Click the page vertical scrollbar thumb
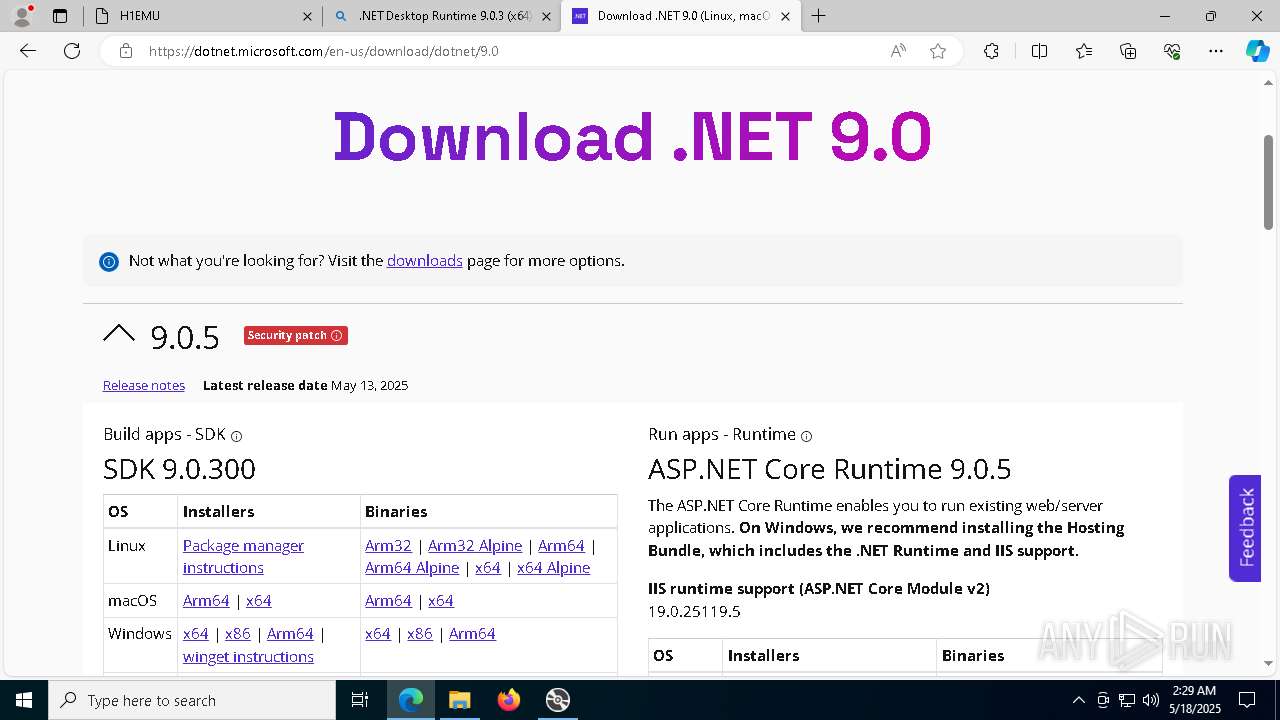This screenshot has width=1280, height=720. [1269, 183]
